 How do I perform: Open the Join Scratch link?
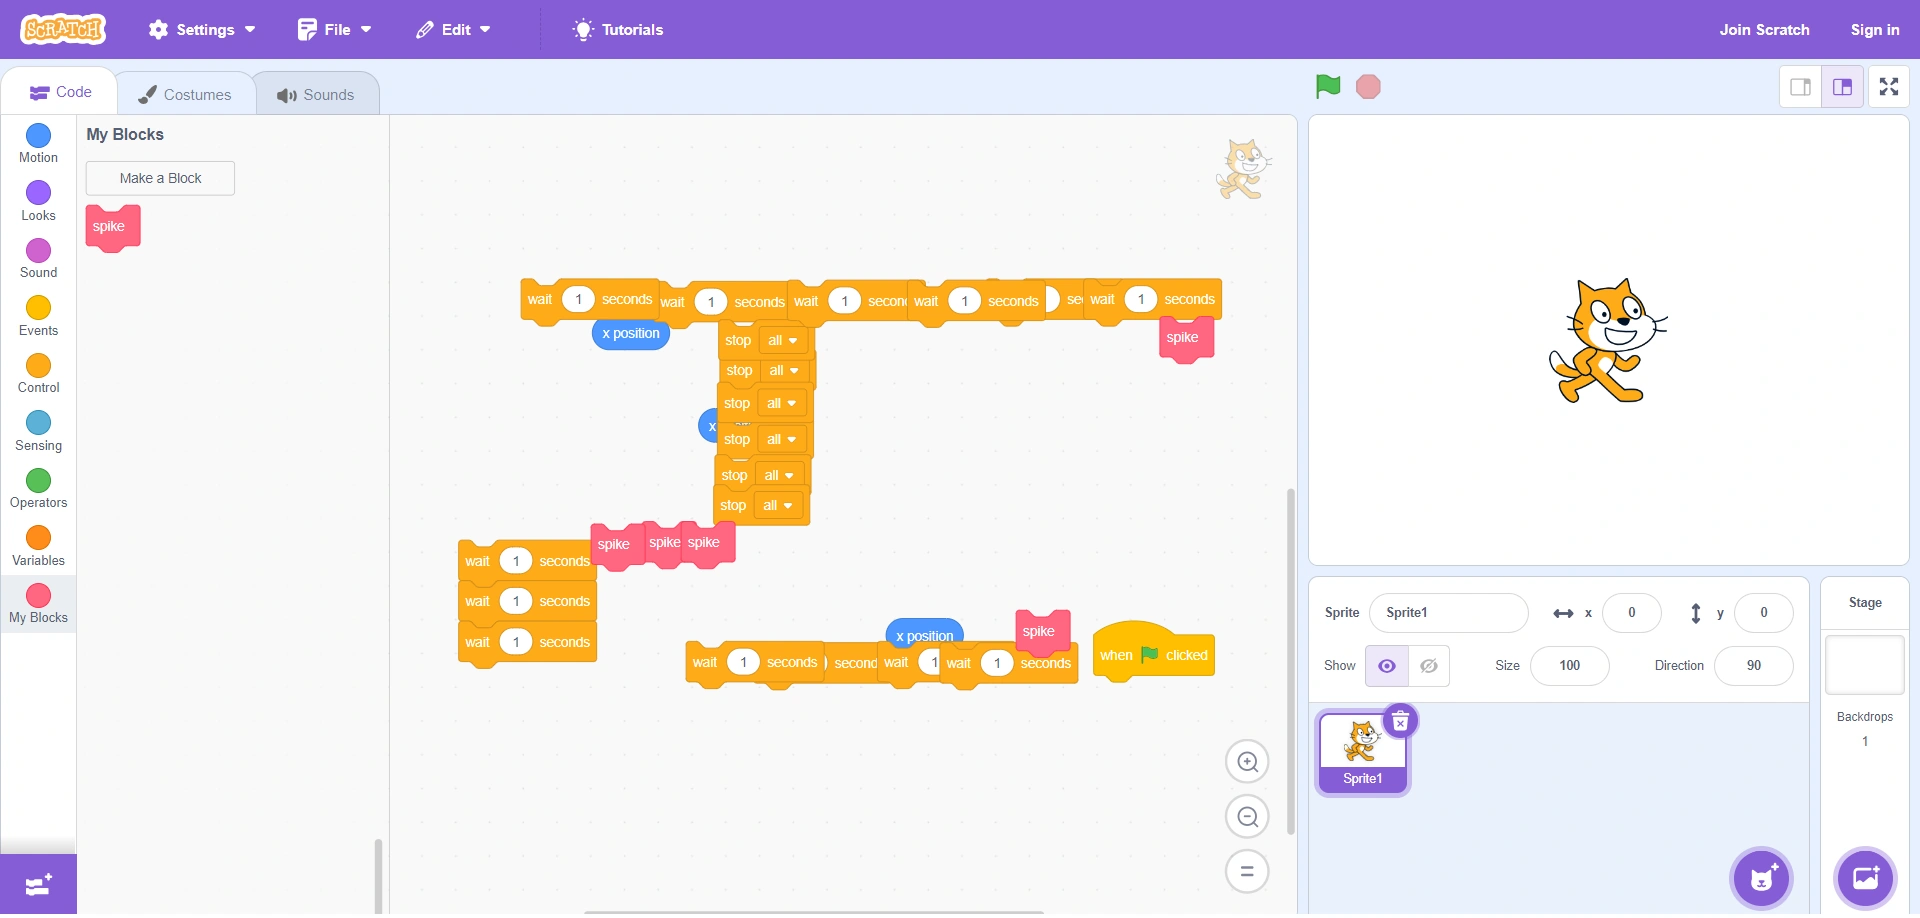tap(1763, 29)
